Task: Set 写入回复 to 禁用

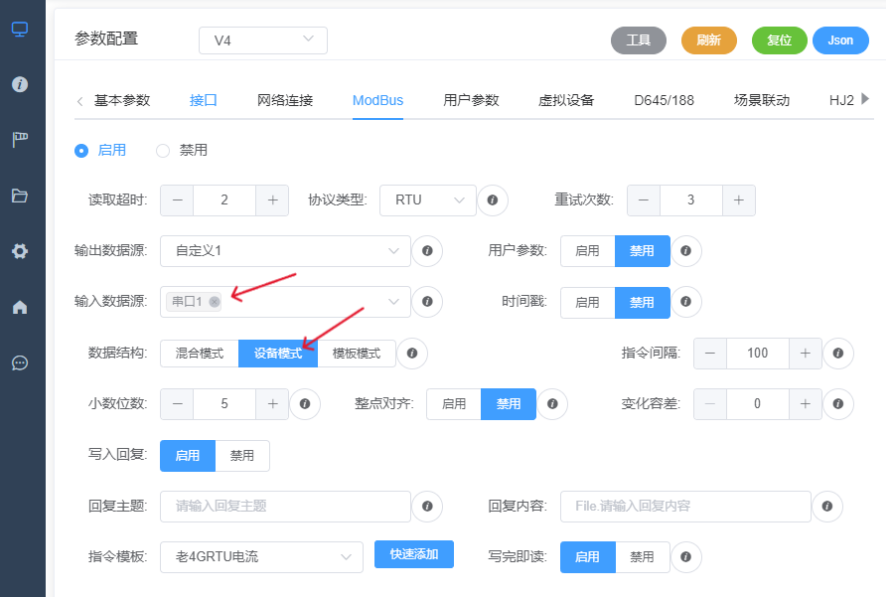Action: tap(242, 455)
